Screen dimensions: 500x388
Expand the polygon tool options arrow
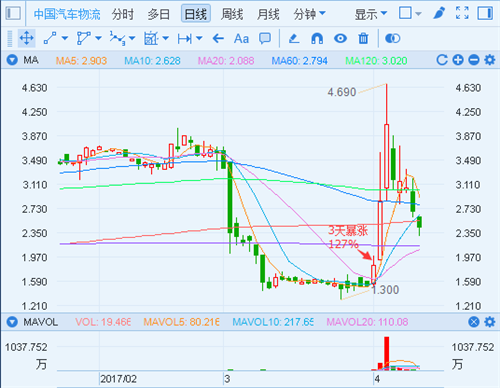coord(98,38)
